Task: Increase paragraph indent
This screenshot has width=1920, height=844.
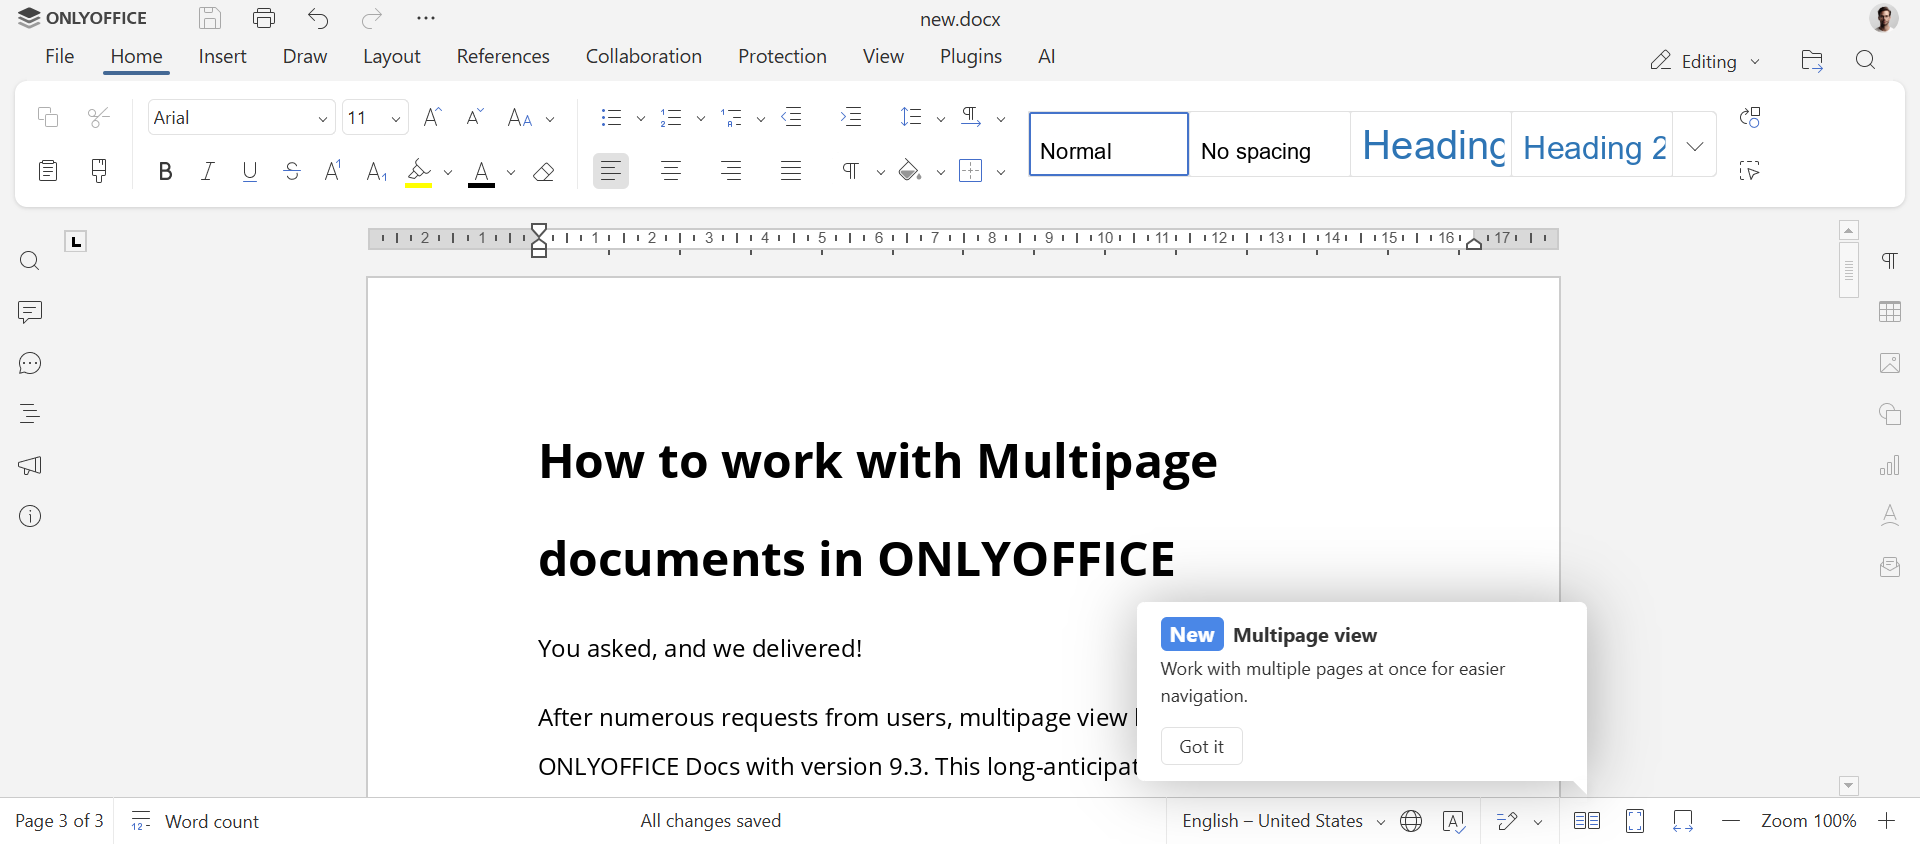Action: [x=851, y=117]
